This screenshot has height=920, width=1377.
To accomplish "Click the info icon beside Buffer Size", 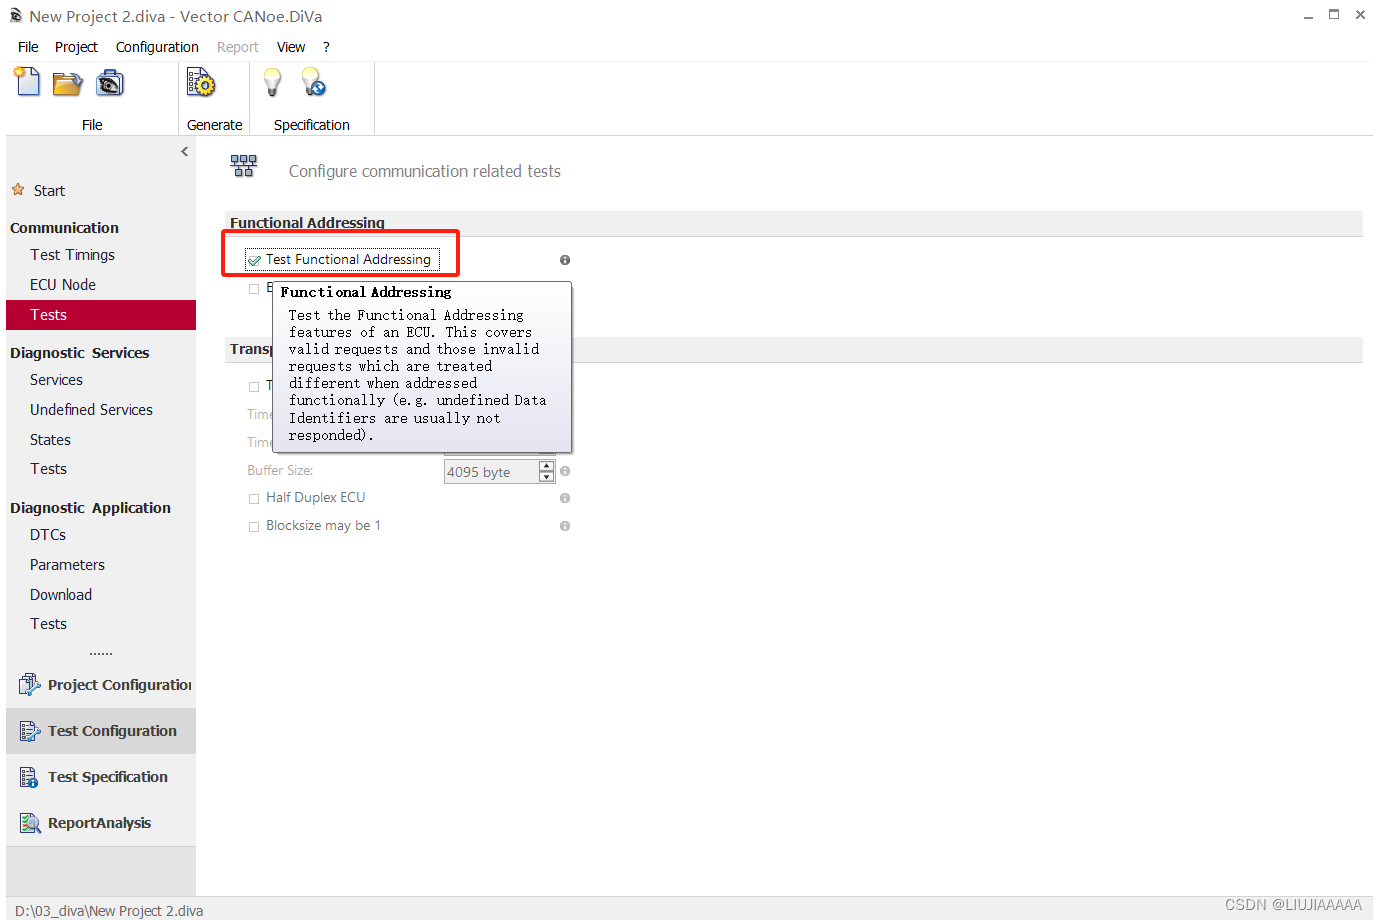I will click(x=565, y=471).
